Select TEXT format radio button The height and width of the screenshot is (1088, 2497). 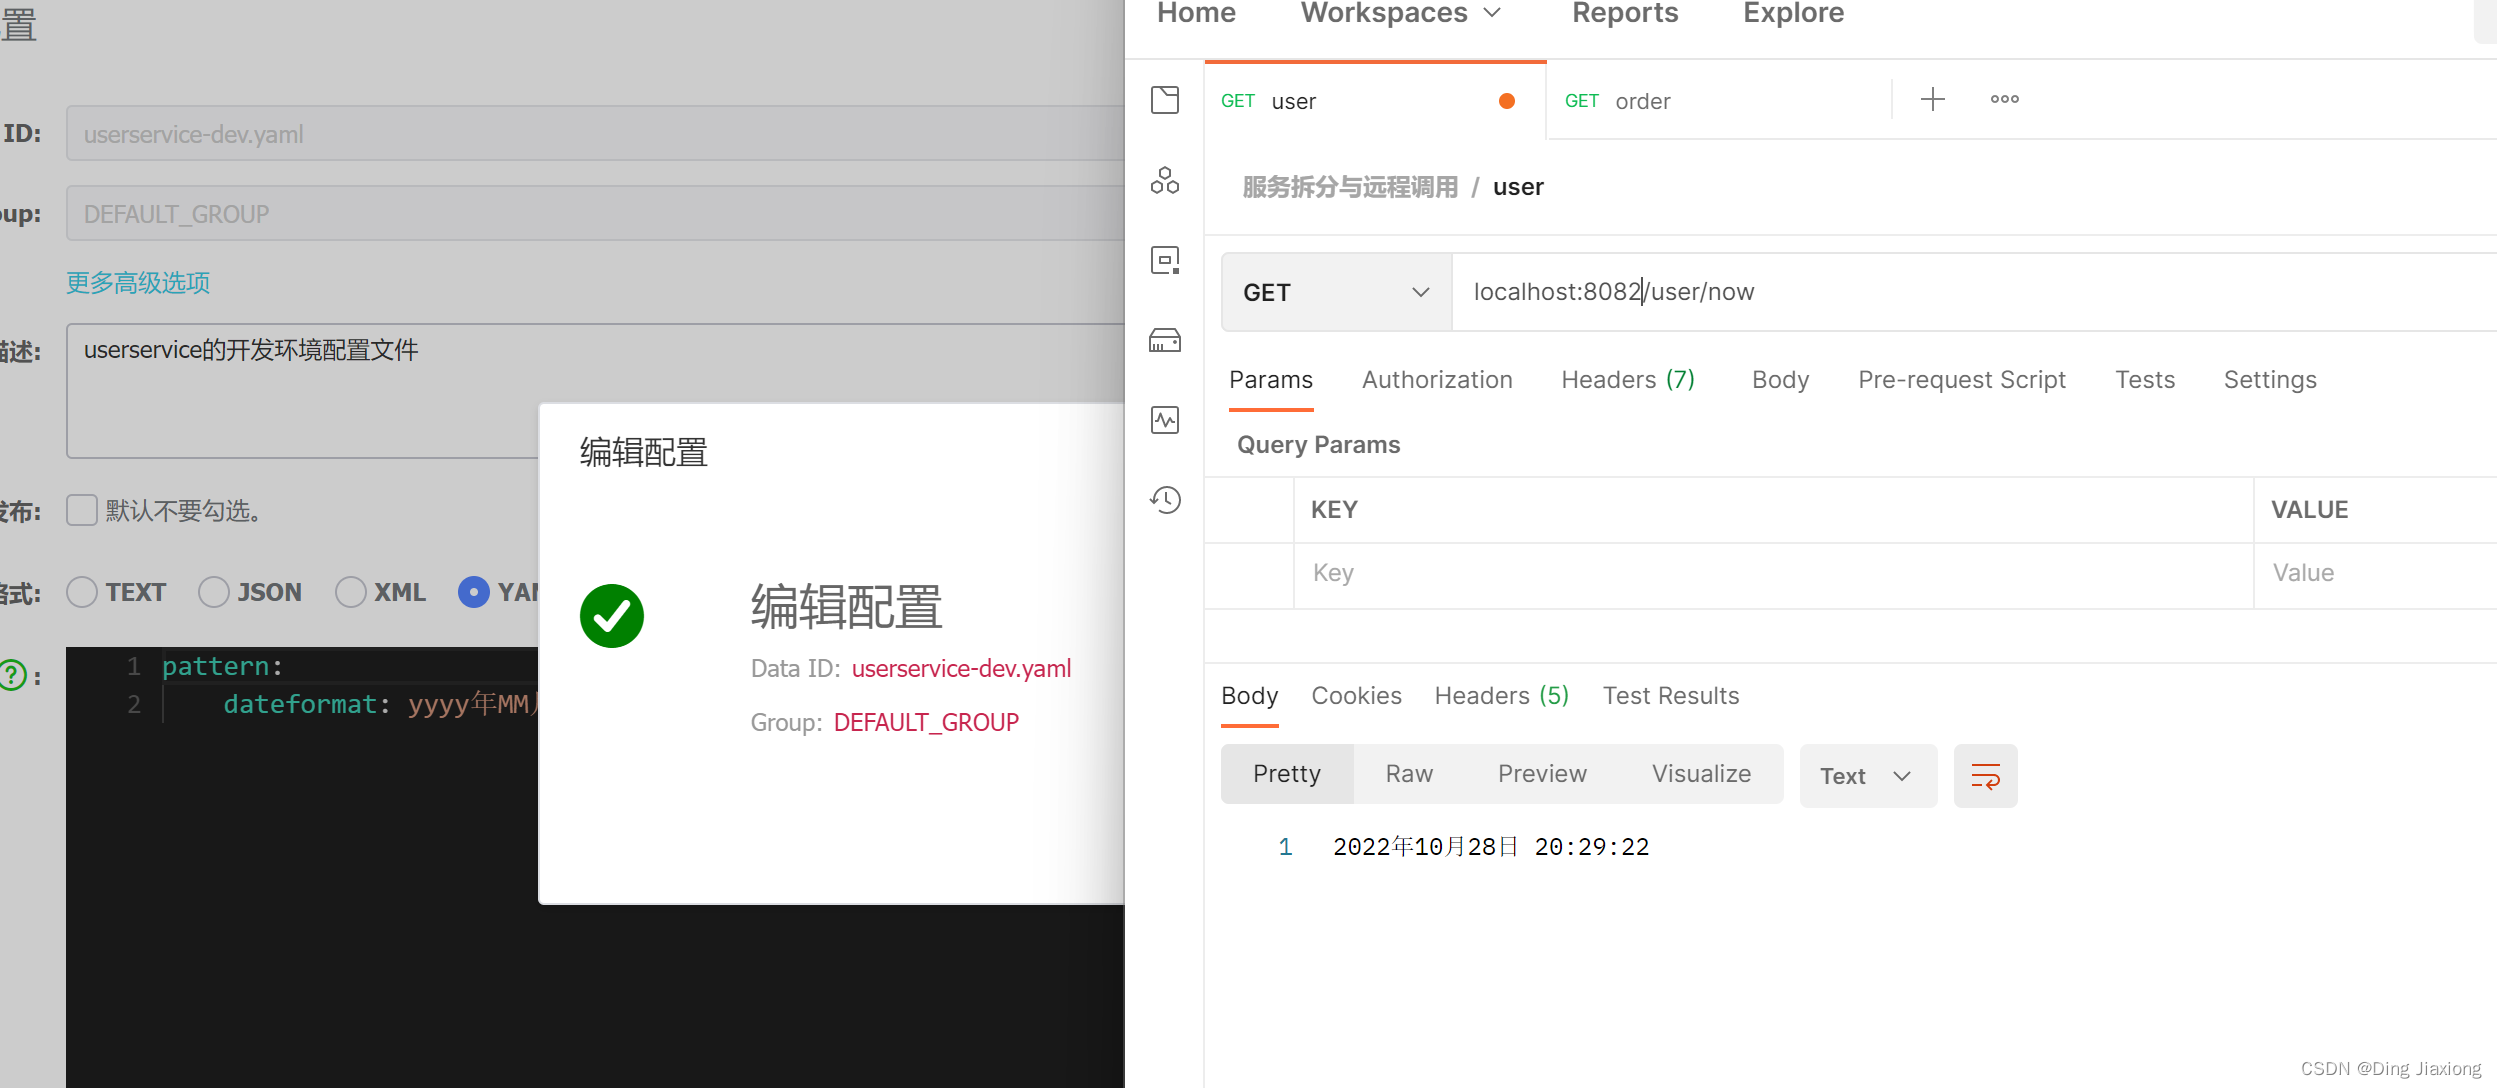click(82, 592)
